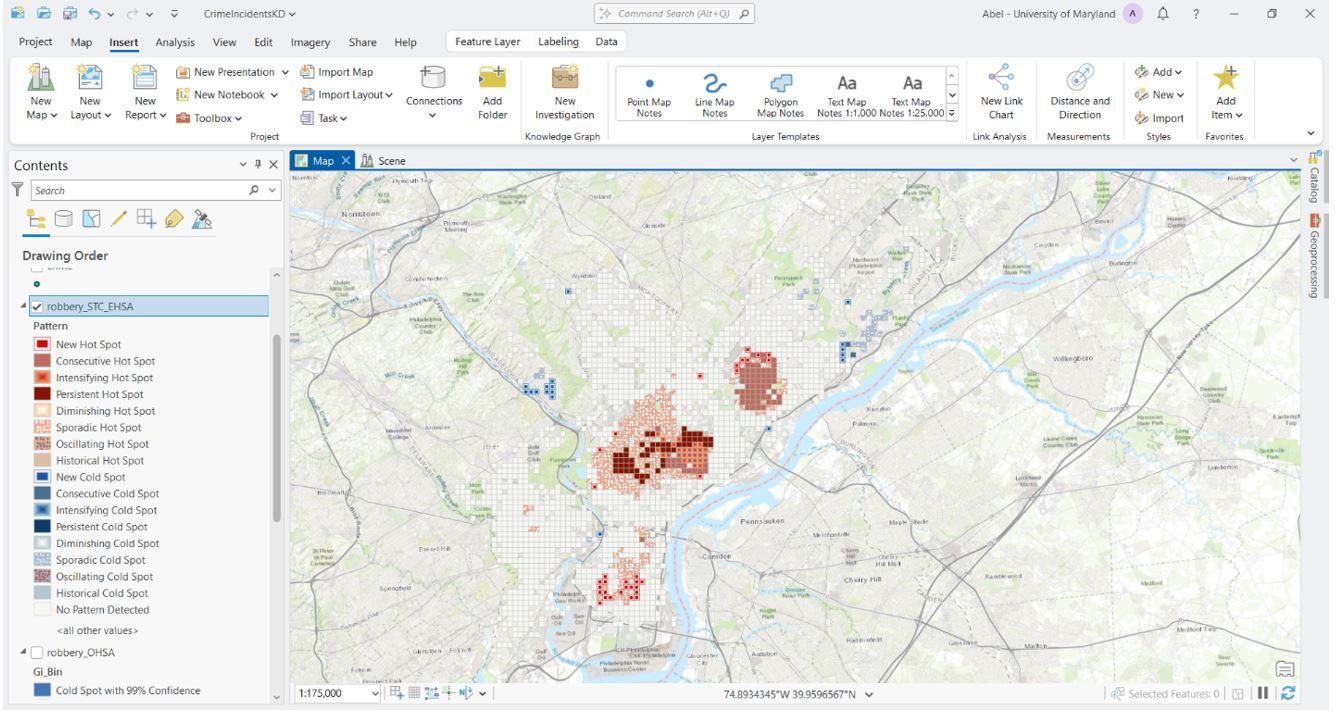Click the Contents pane search field
Viewport: 1335px width, 719px height.
pos(138,190)
